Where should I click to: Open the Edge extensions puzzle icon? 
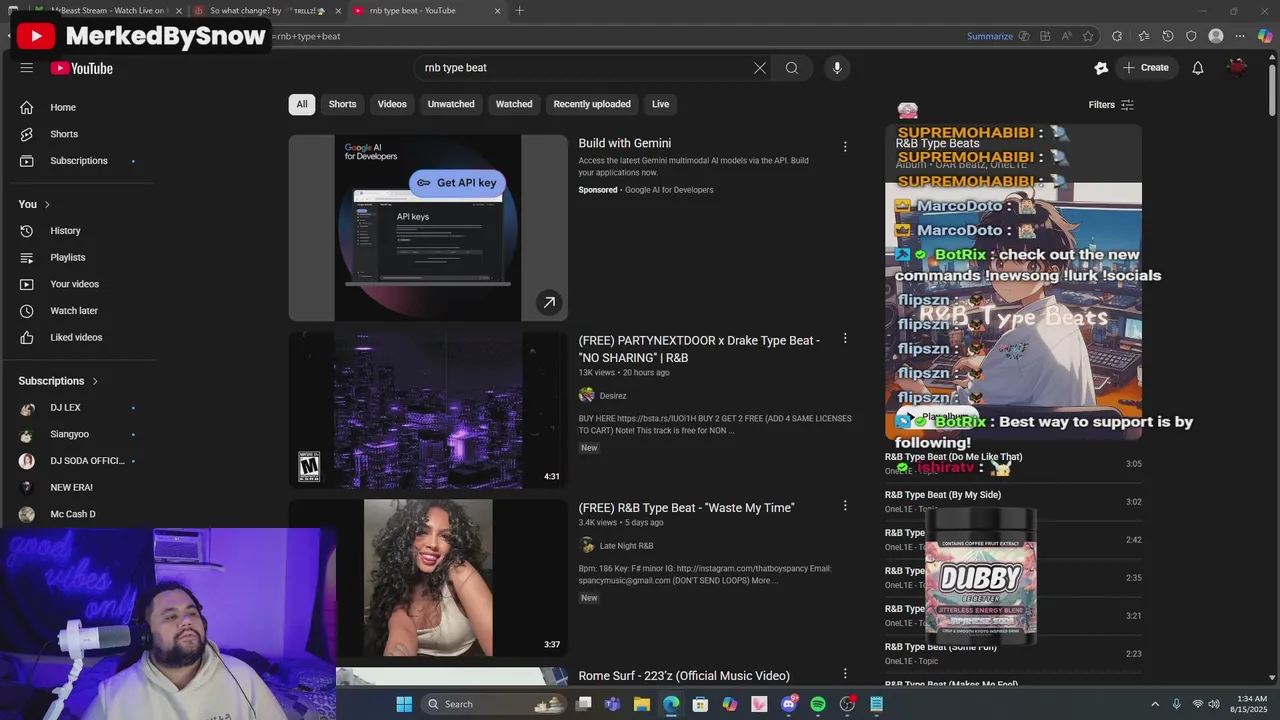pos(1117,36)
